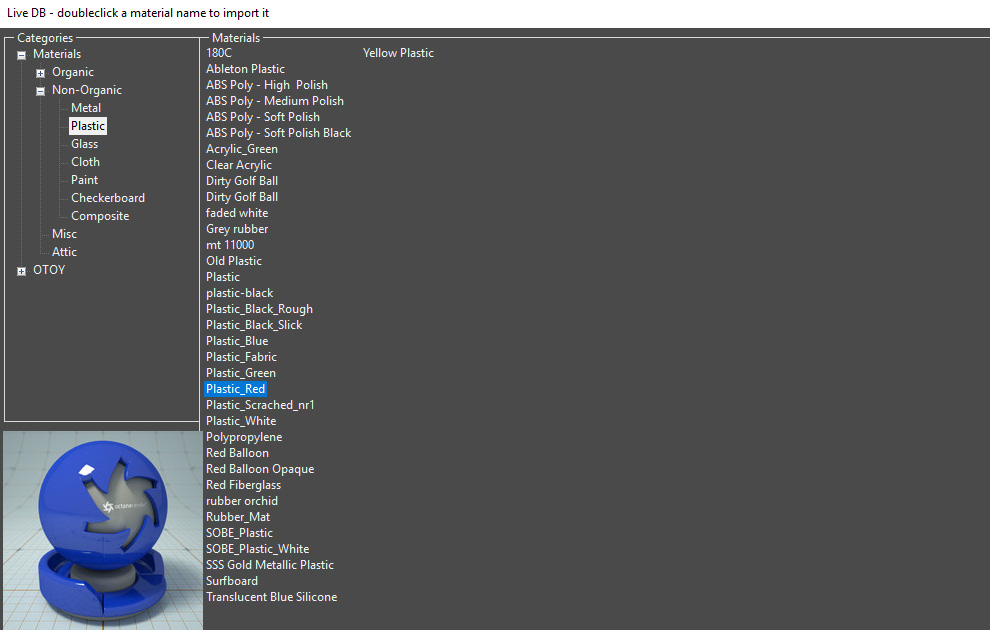Select the Plastic category
Image resolution: width=990 pixels, height=630 pixels.
[x=88, y=126]
